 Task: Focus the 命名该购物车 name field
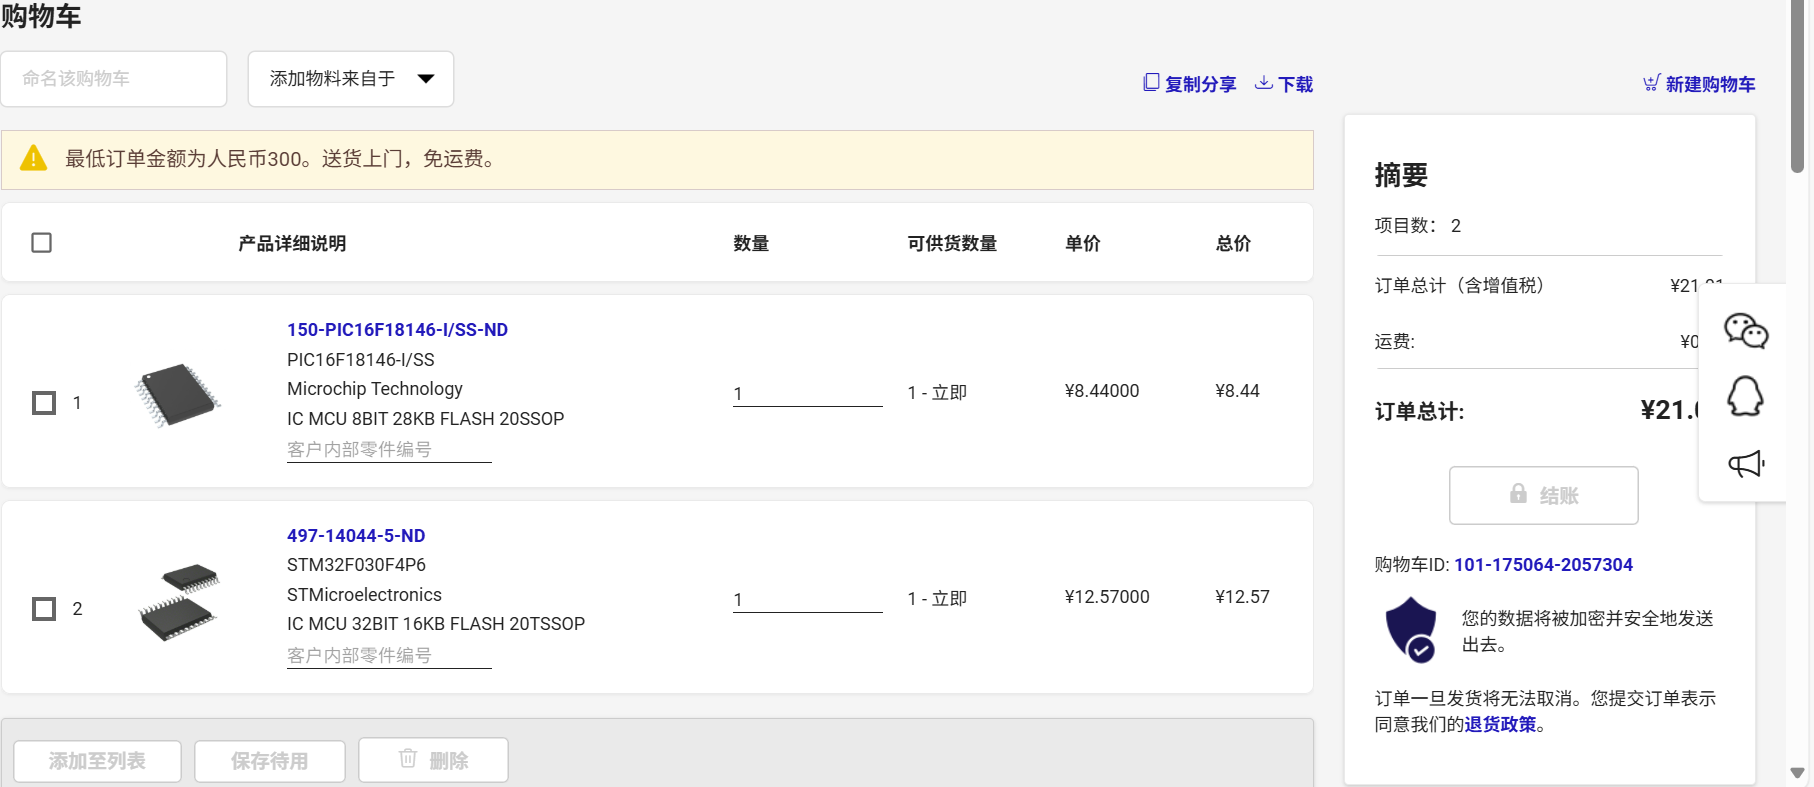[x=114, y=79]
